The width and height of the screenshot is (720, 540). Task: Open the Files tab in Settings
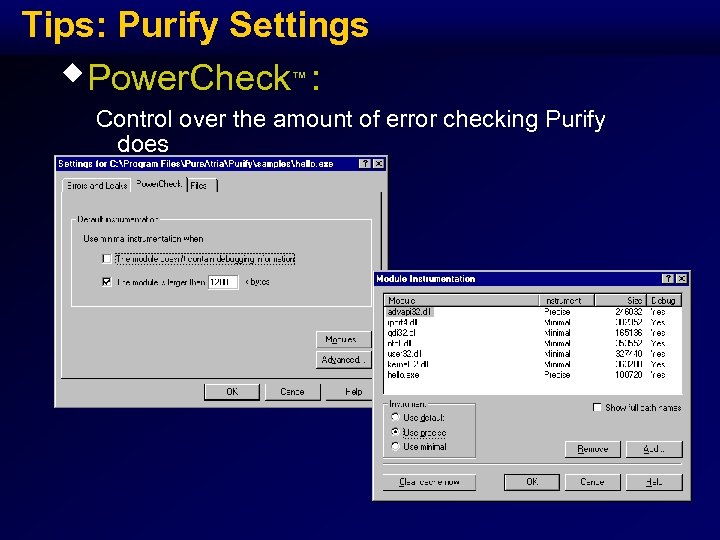[x=202, y=186]
